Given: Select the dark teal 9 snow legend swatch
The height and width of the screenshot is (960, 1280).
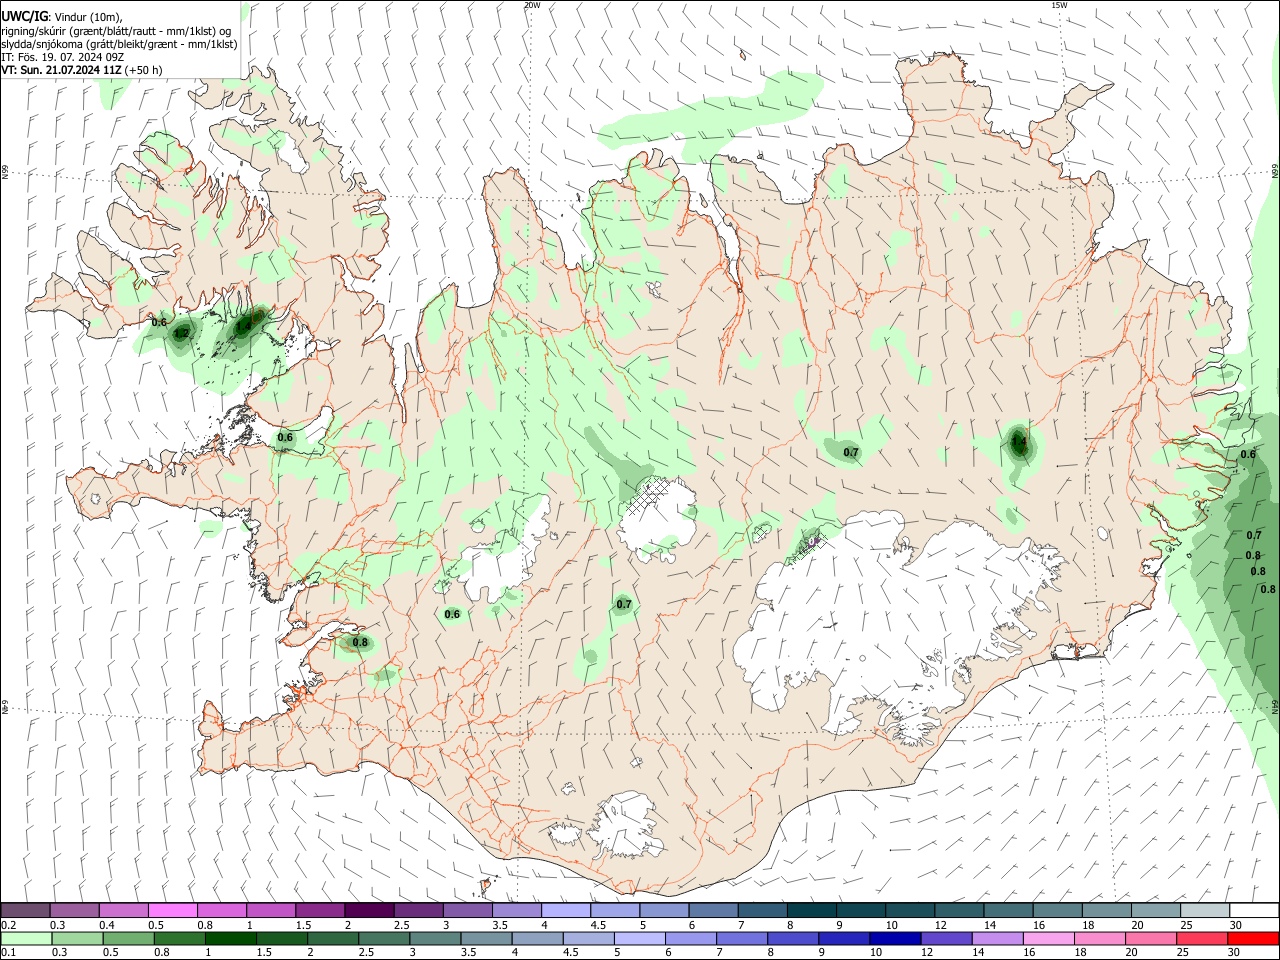Looking at the screenshot, I should pyautogui.click(x=861, y=910).
